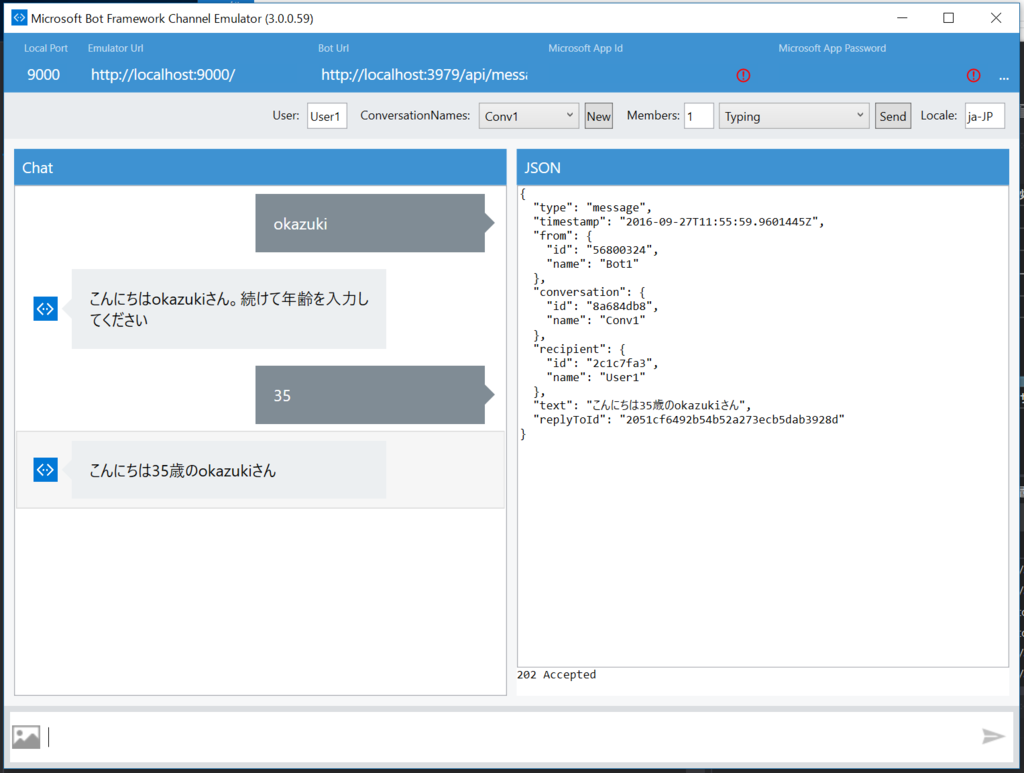The width and height of the screenshot is (1024, 773).
Task: Click the Microsoft App Id warning icon
Action: 743,75
